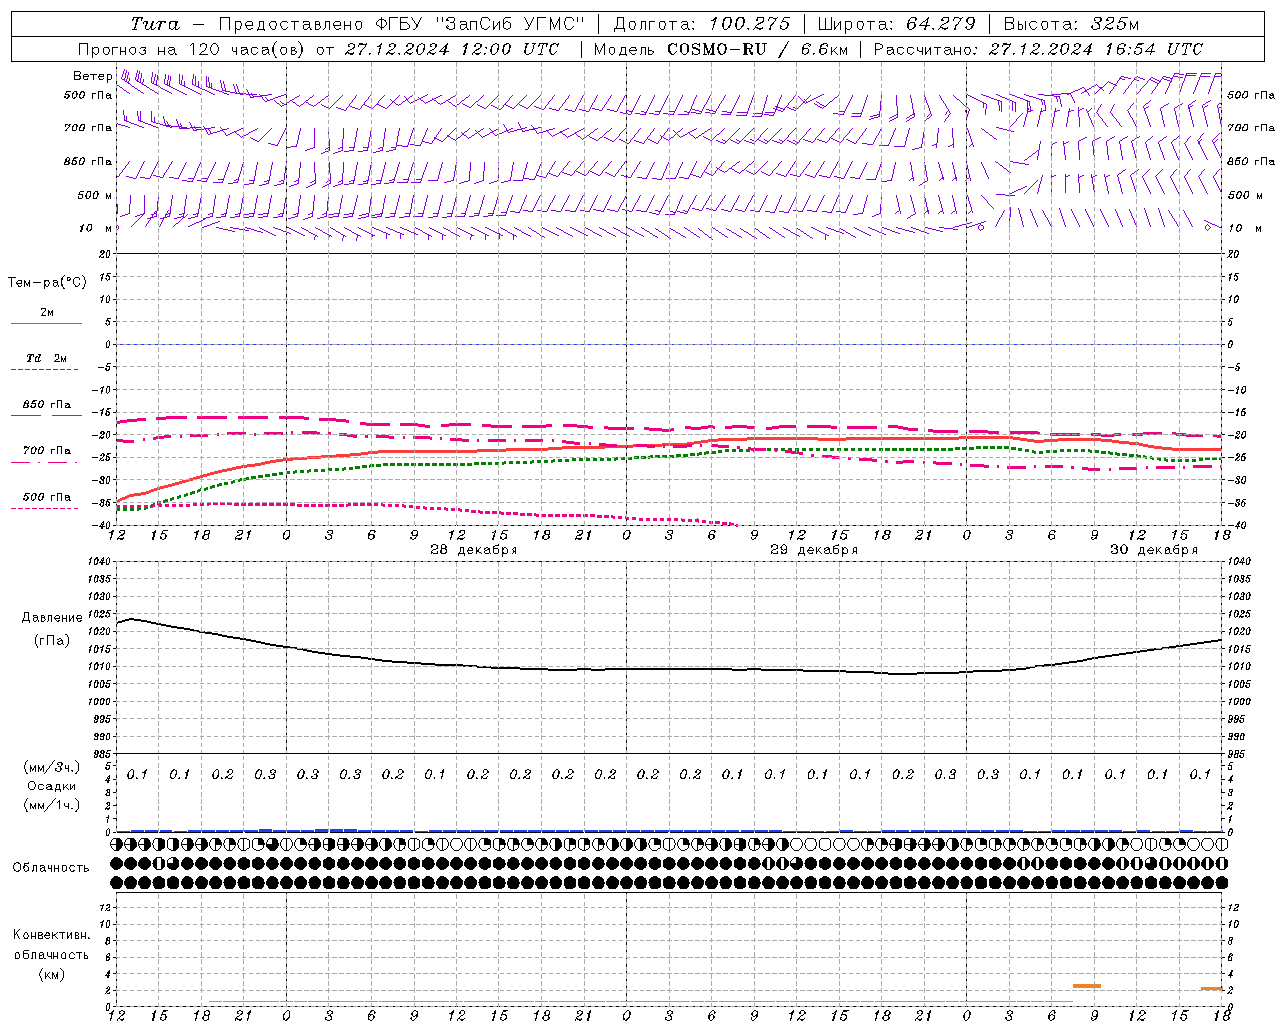
Task: Click the "Высота: 325м" header field
Action: pyautogui.click(x=1071, y=24)
